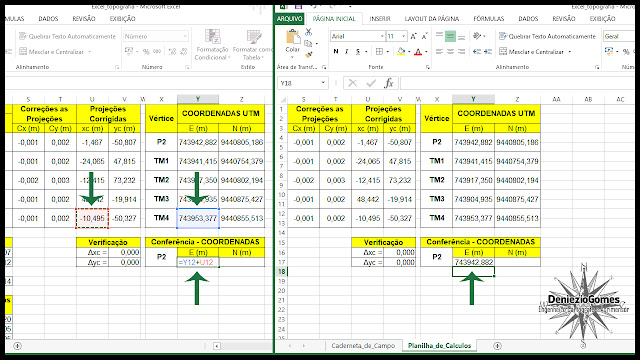Open the borders dropdown arrow
Viewport: 640px width, 360px height.
click(x=387, y=52)
